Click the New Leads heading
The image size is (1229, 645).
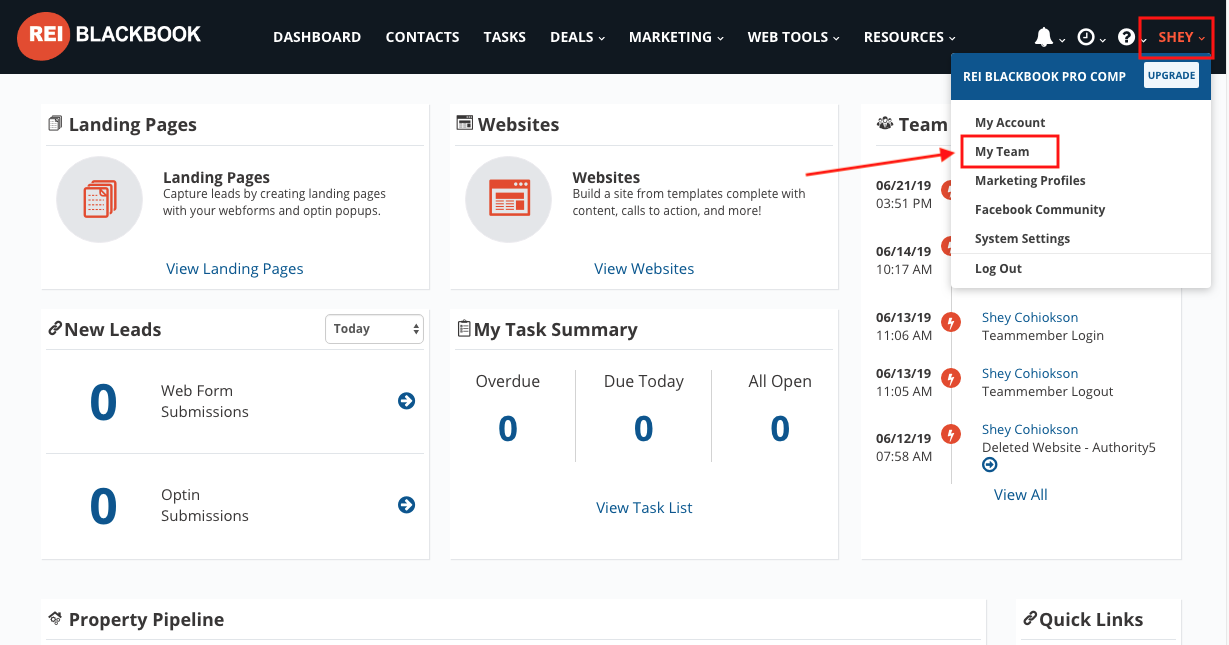point(112,330)
